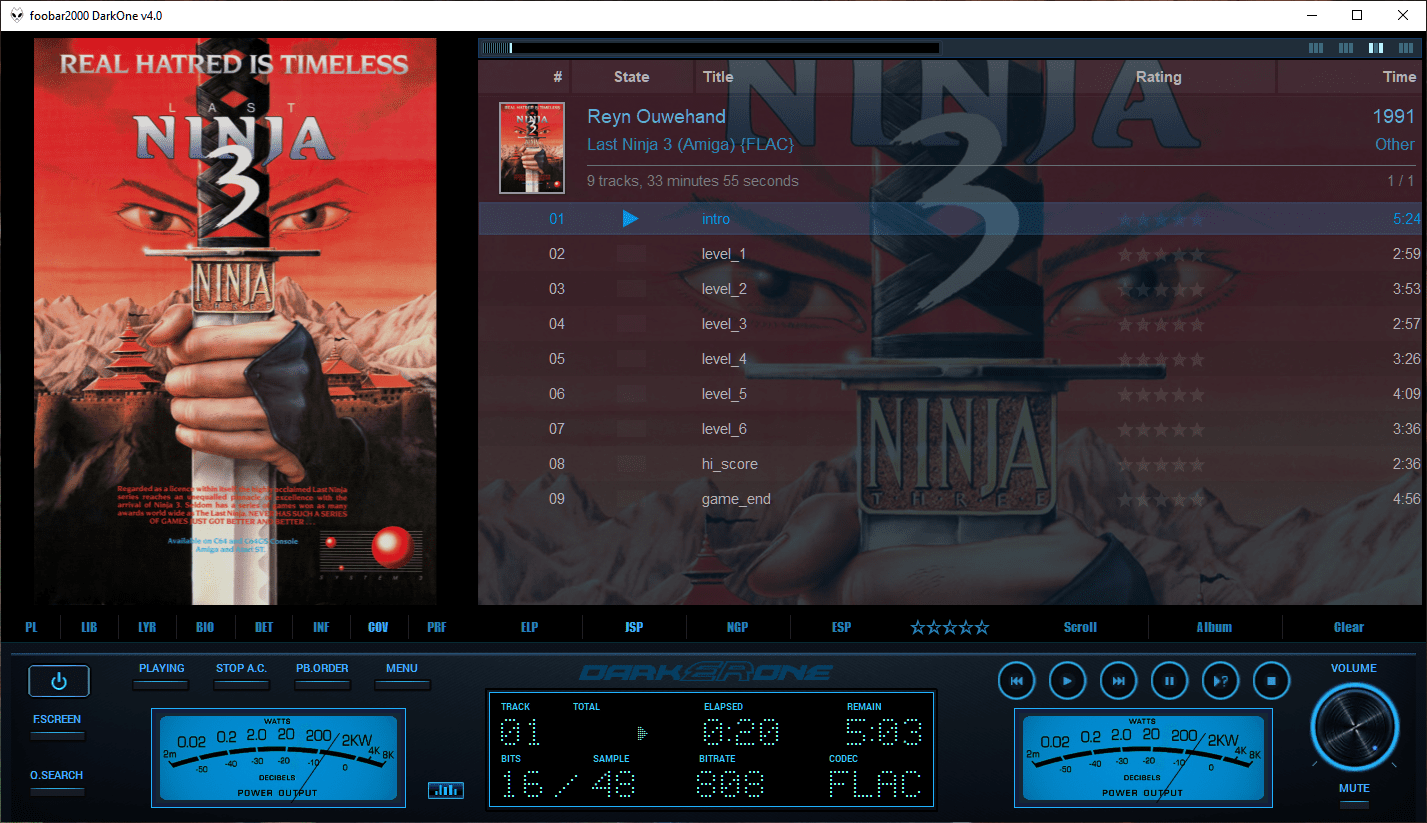Viewport: 1427px width, 823px height.
Task: Switch to the INF tab
Action: point(321,628)
